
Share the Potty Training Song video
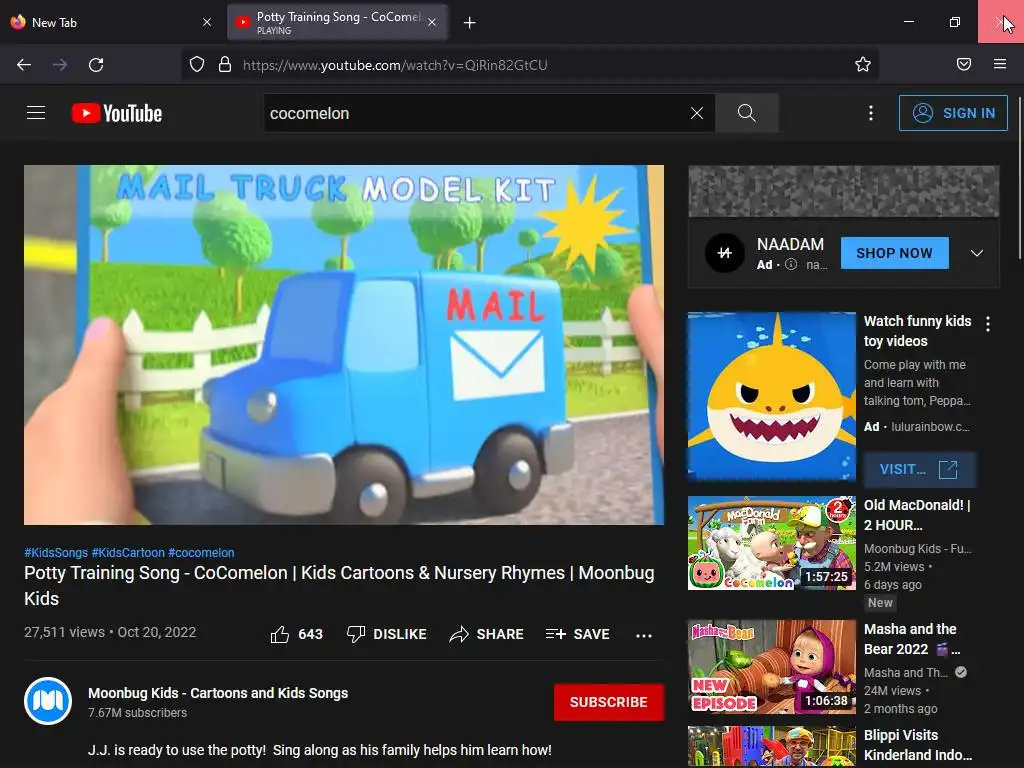(x=487, y=634)
